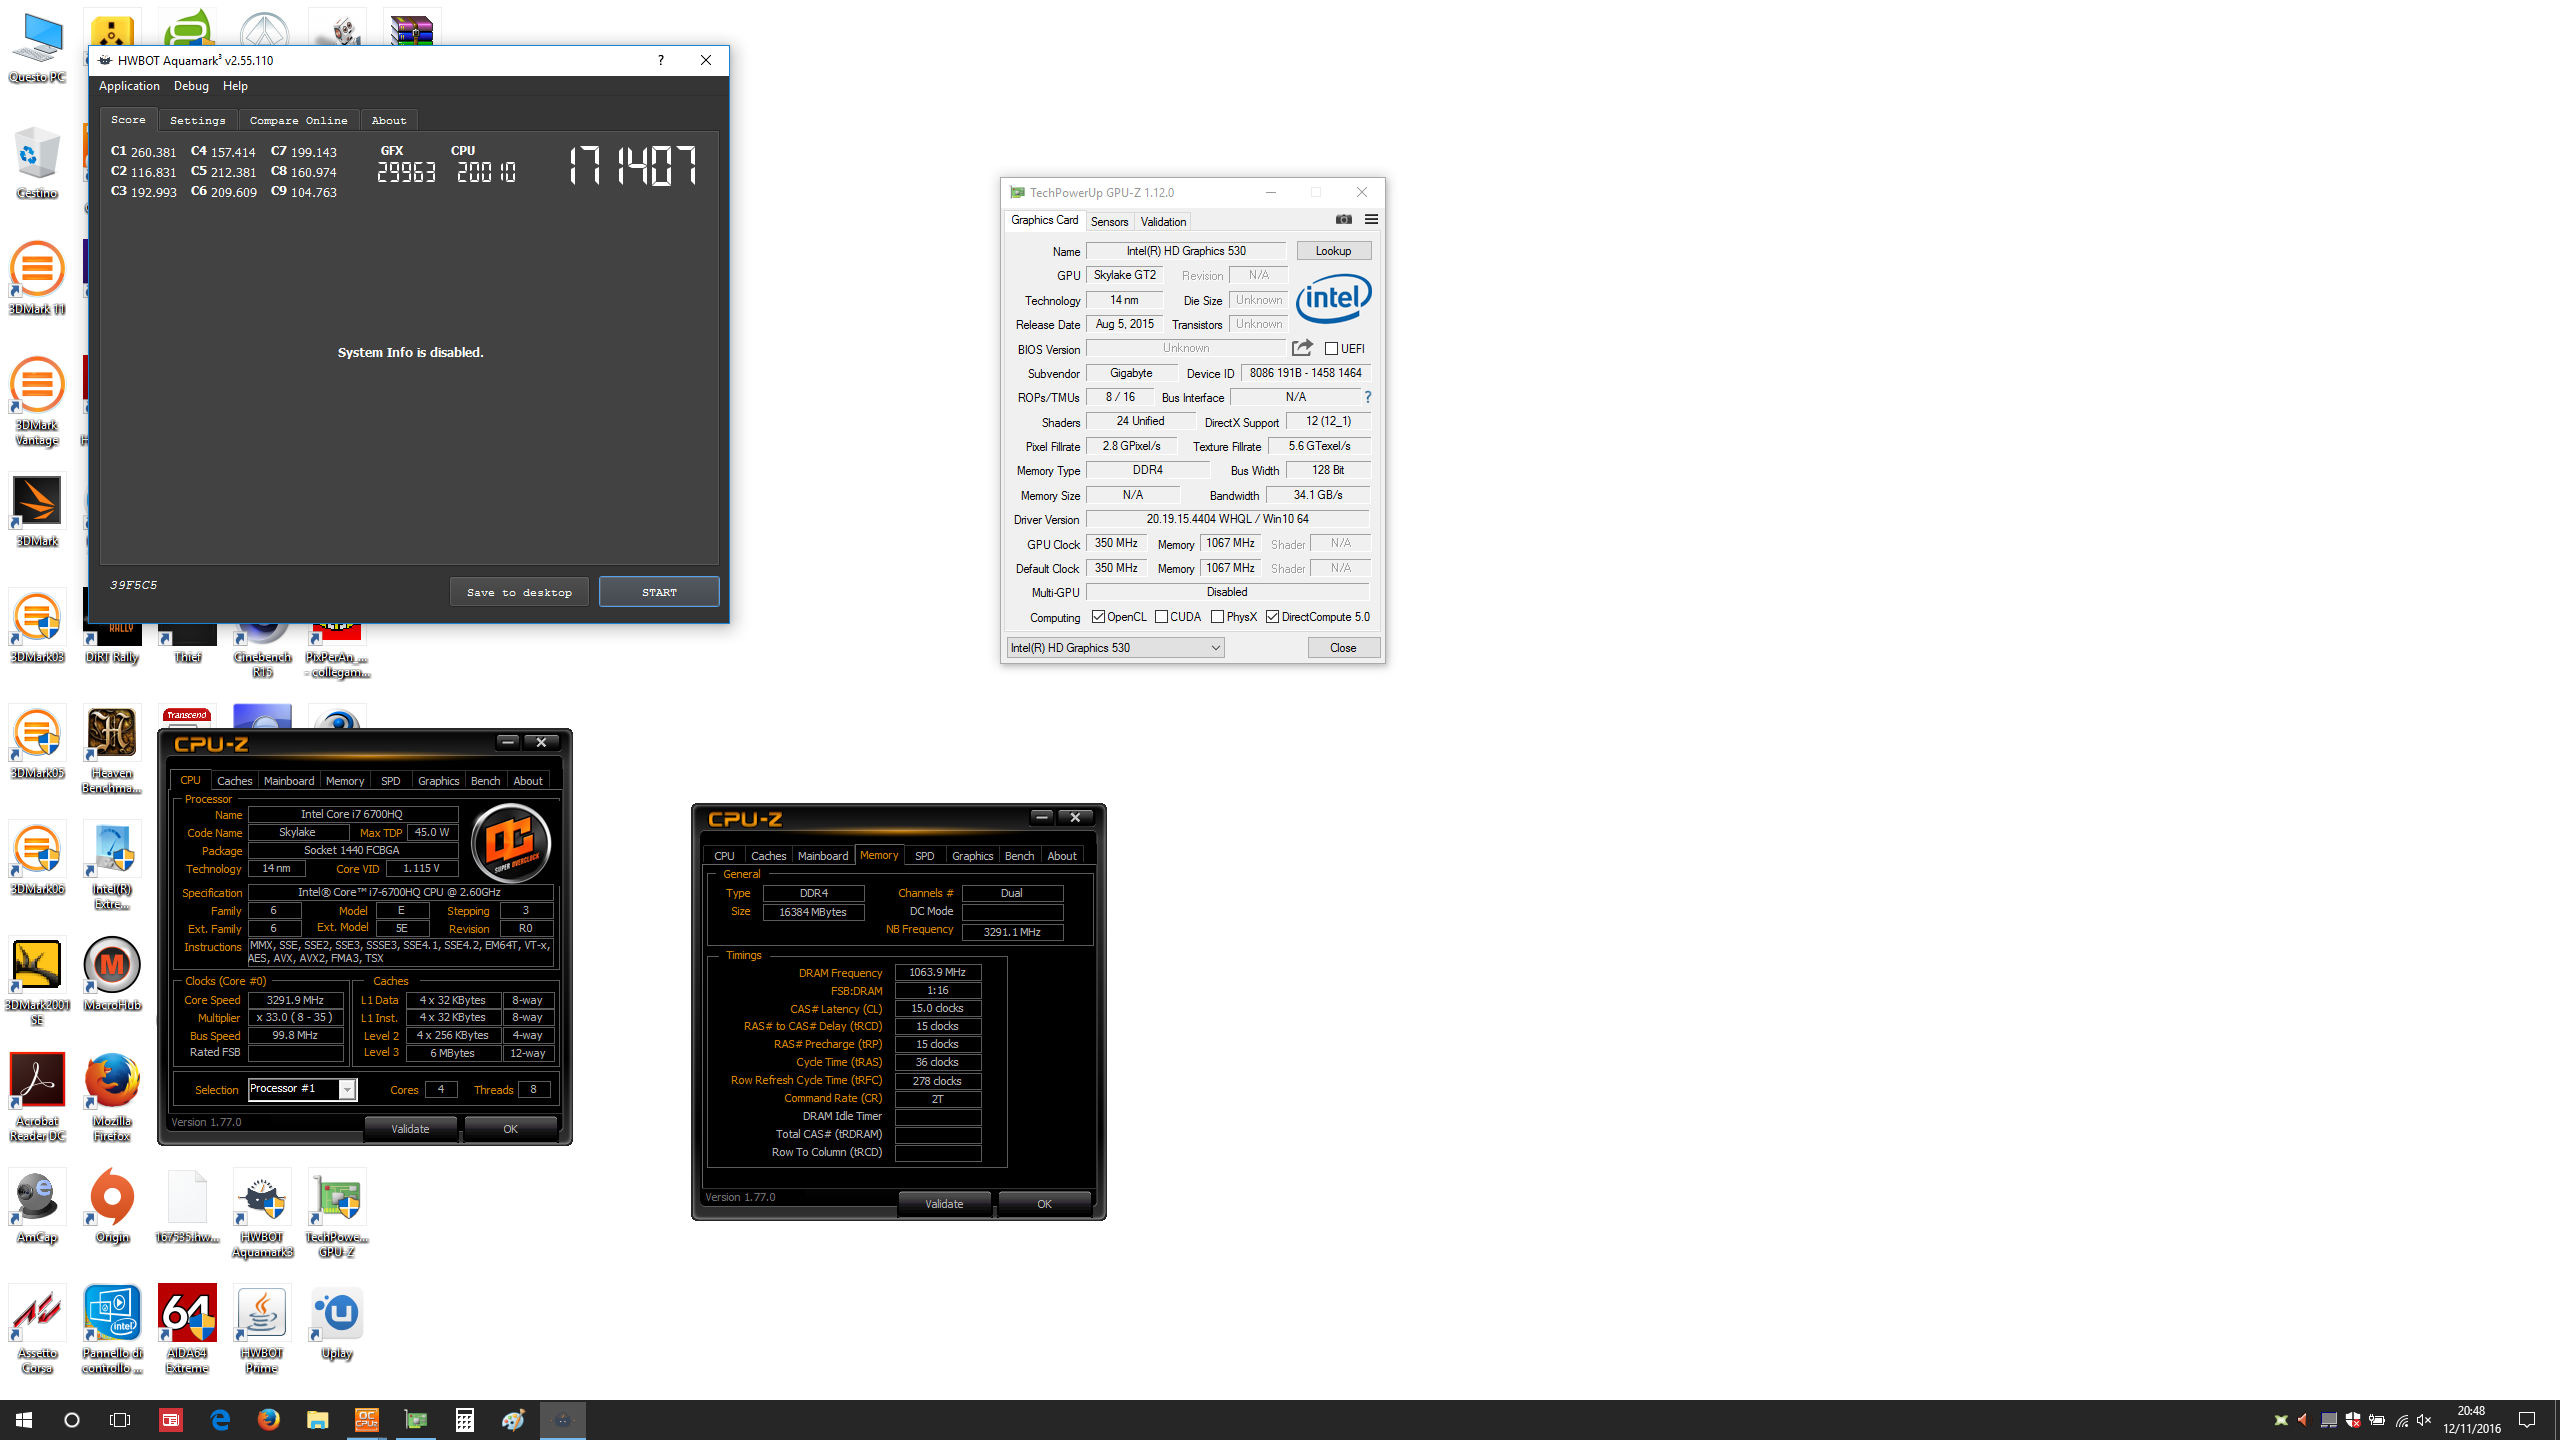This screenshot has height=1440, width=2560.
Task: Open the DiRT Rally desktop shortcut
Action: (x=111, y=640)
